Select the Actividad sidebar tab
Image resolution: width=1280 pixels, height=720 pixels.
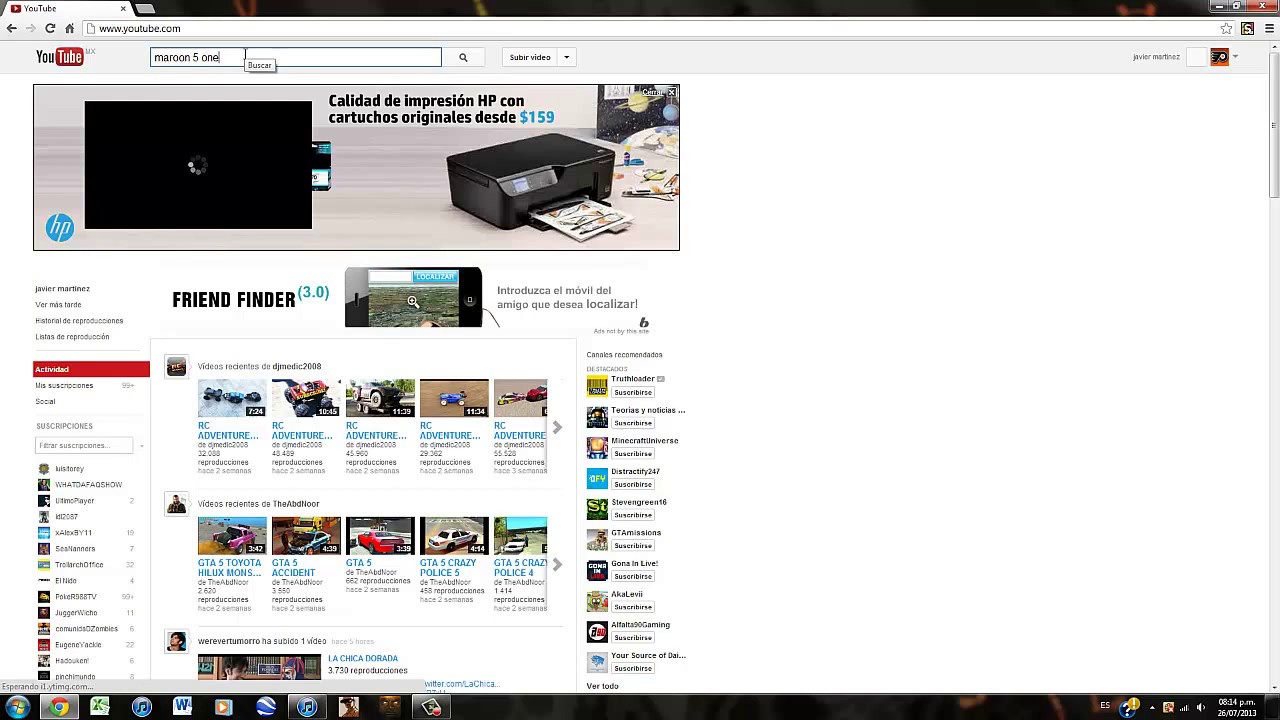point(91,369)
